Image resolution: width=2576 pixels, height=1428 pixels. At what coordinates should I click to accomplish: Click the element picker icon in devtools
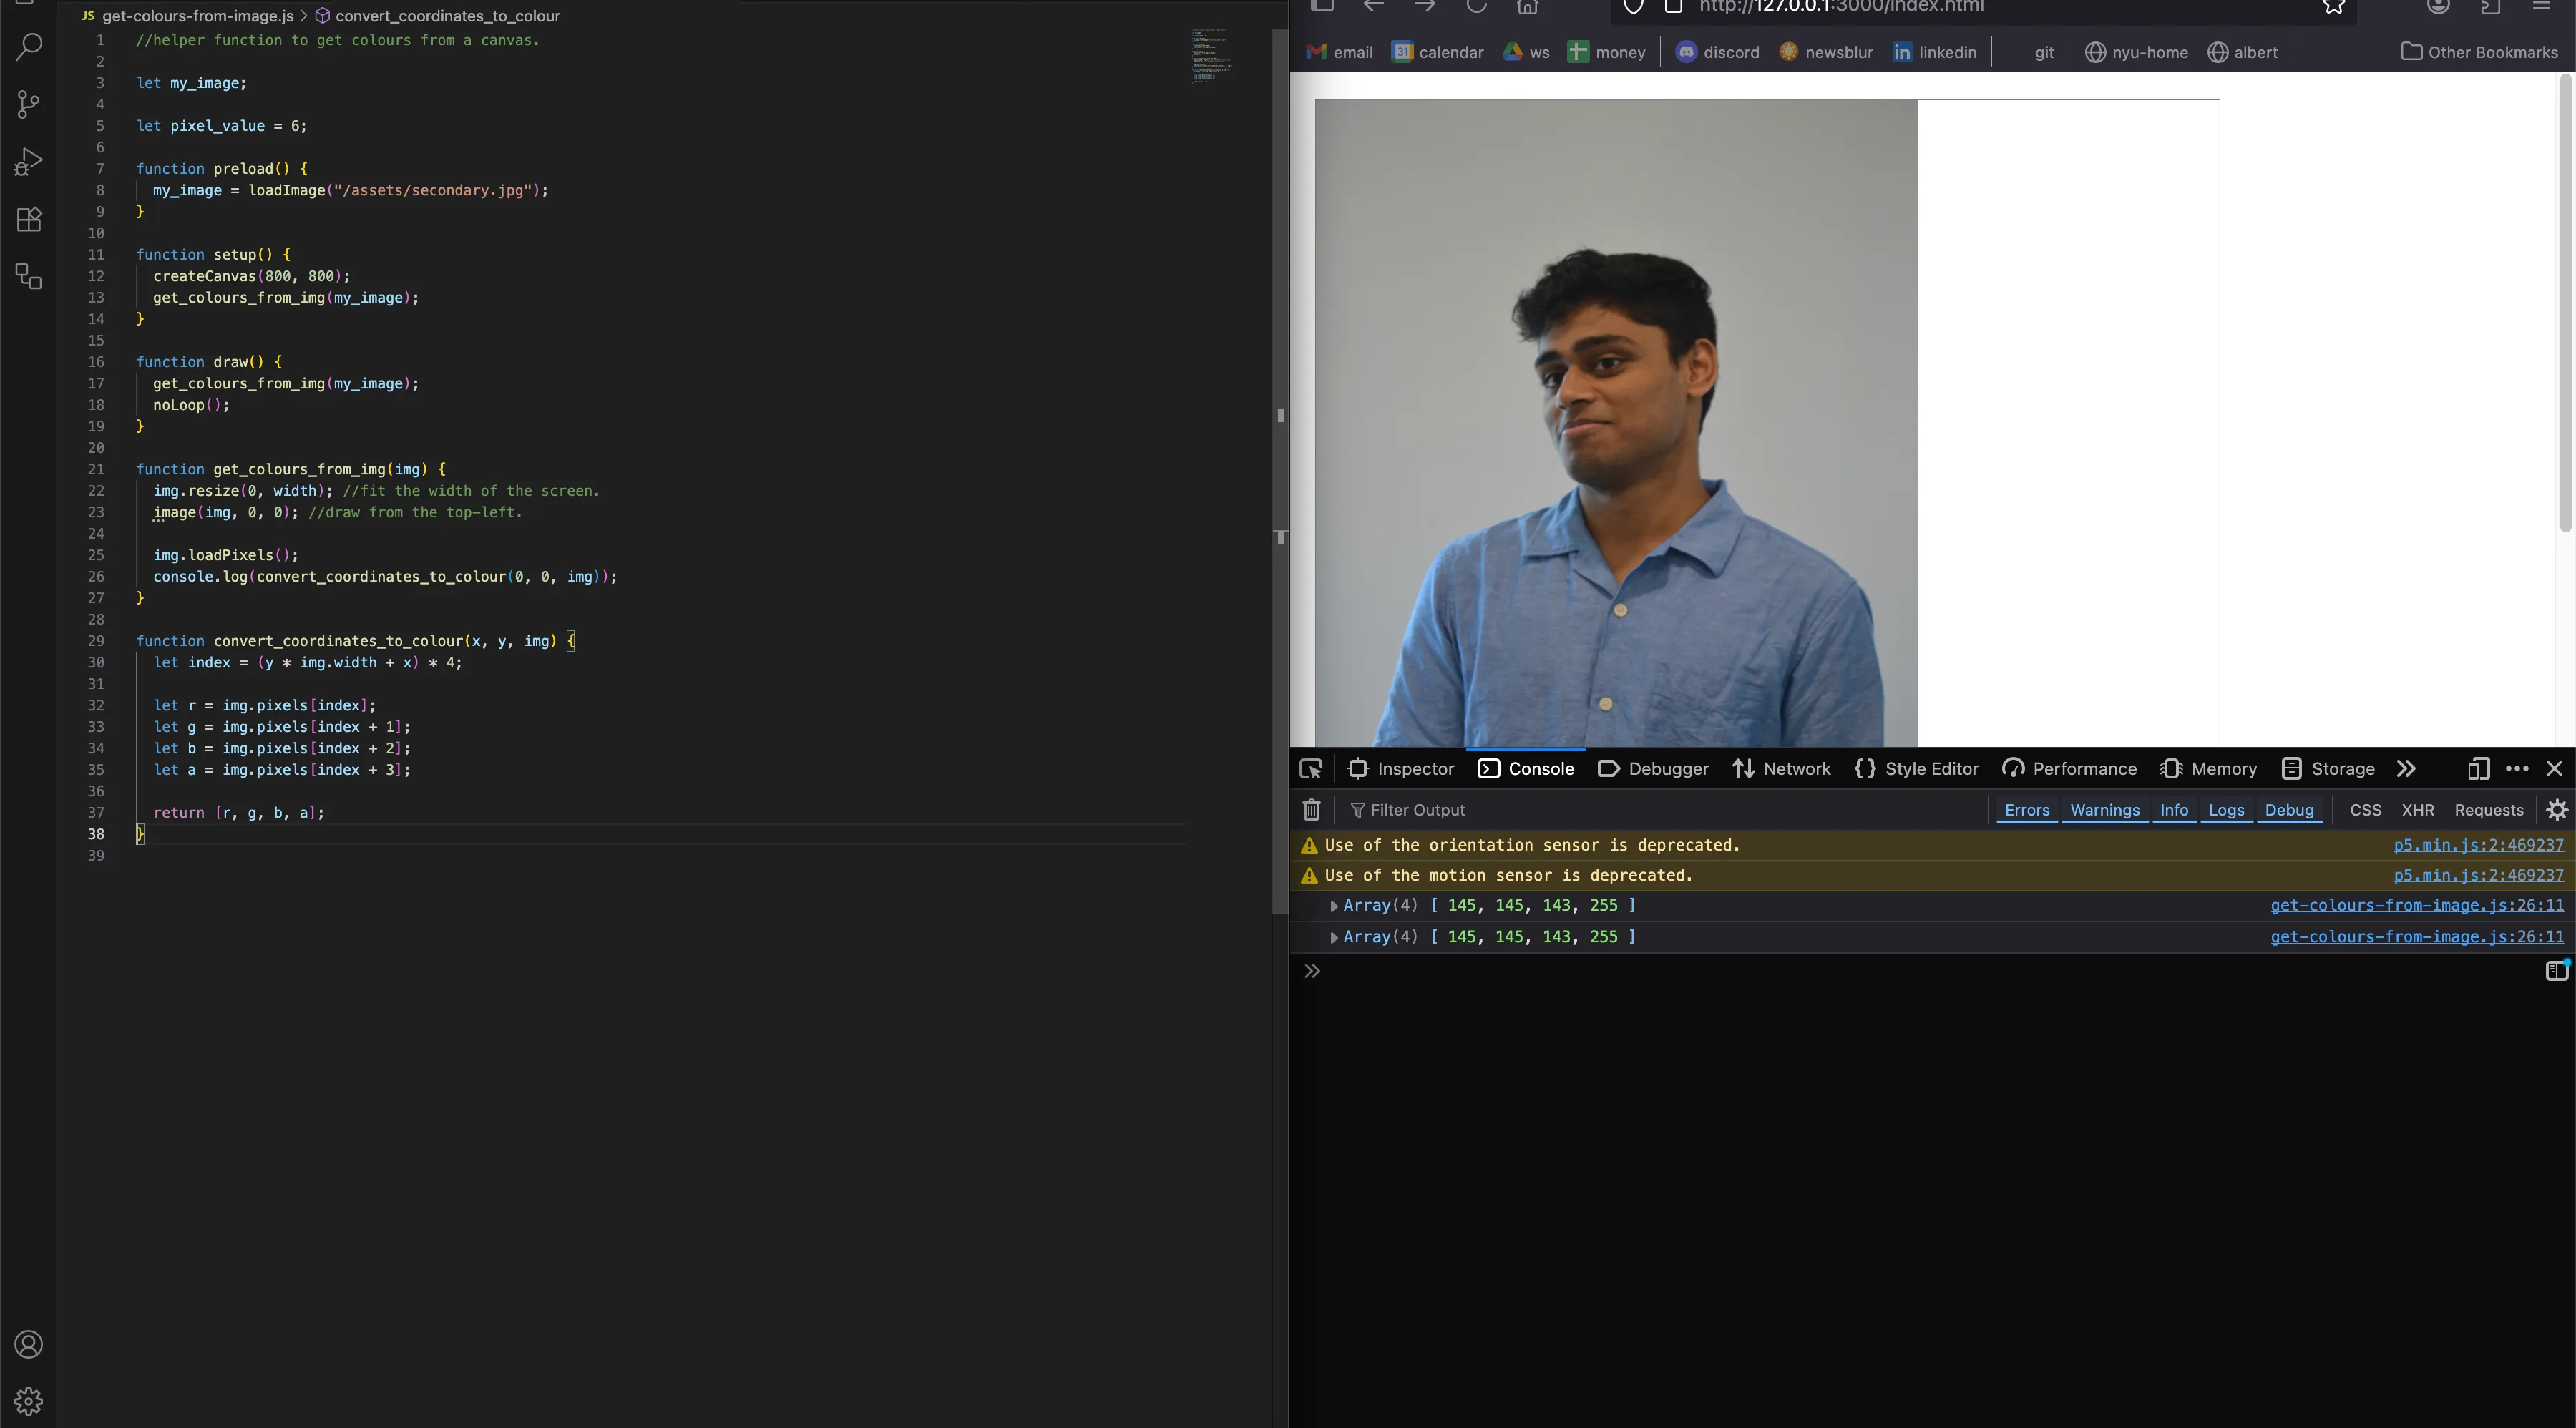tap(1311, 769)
